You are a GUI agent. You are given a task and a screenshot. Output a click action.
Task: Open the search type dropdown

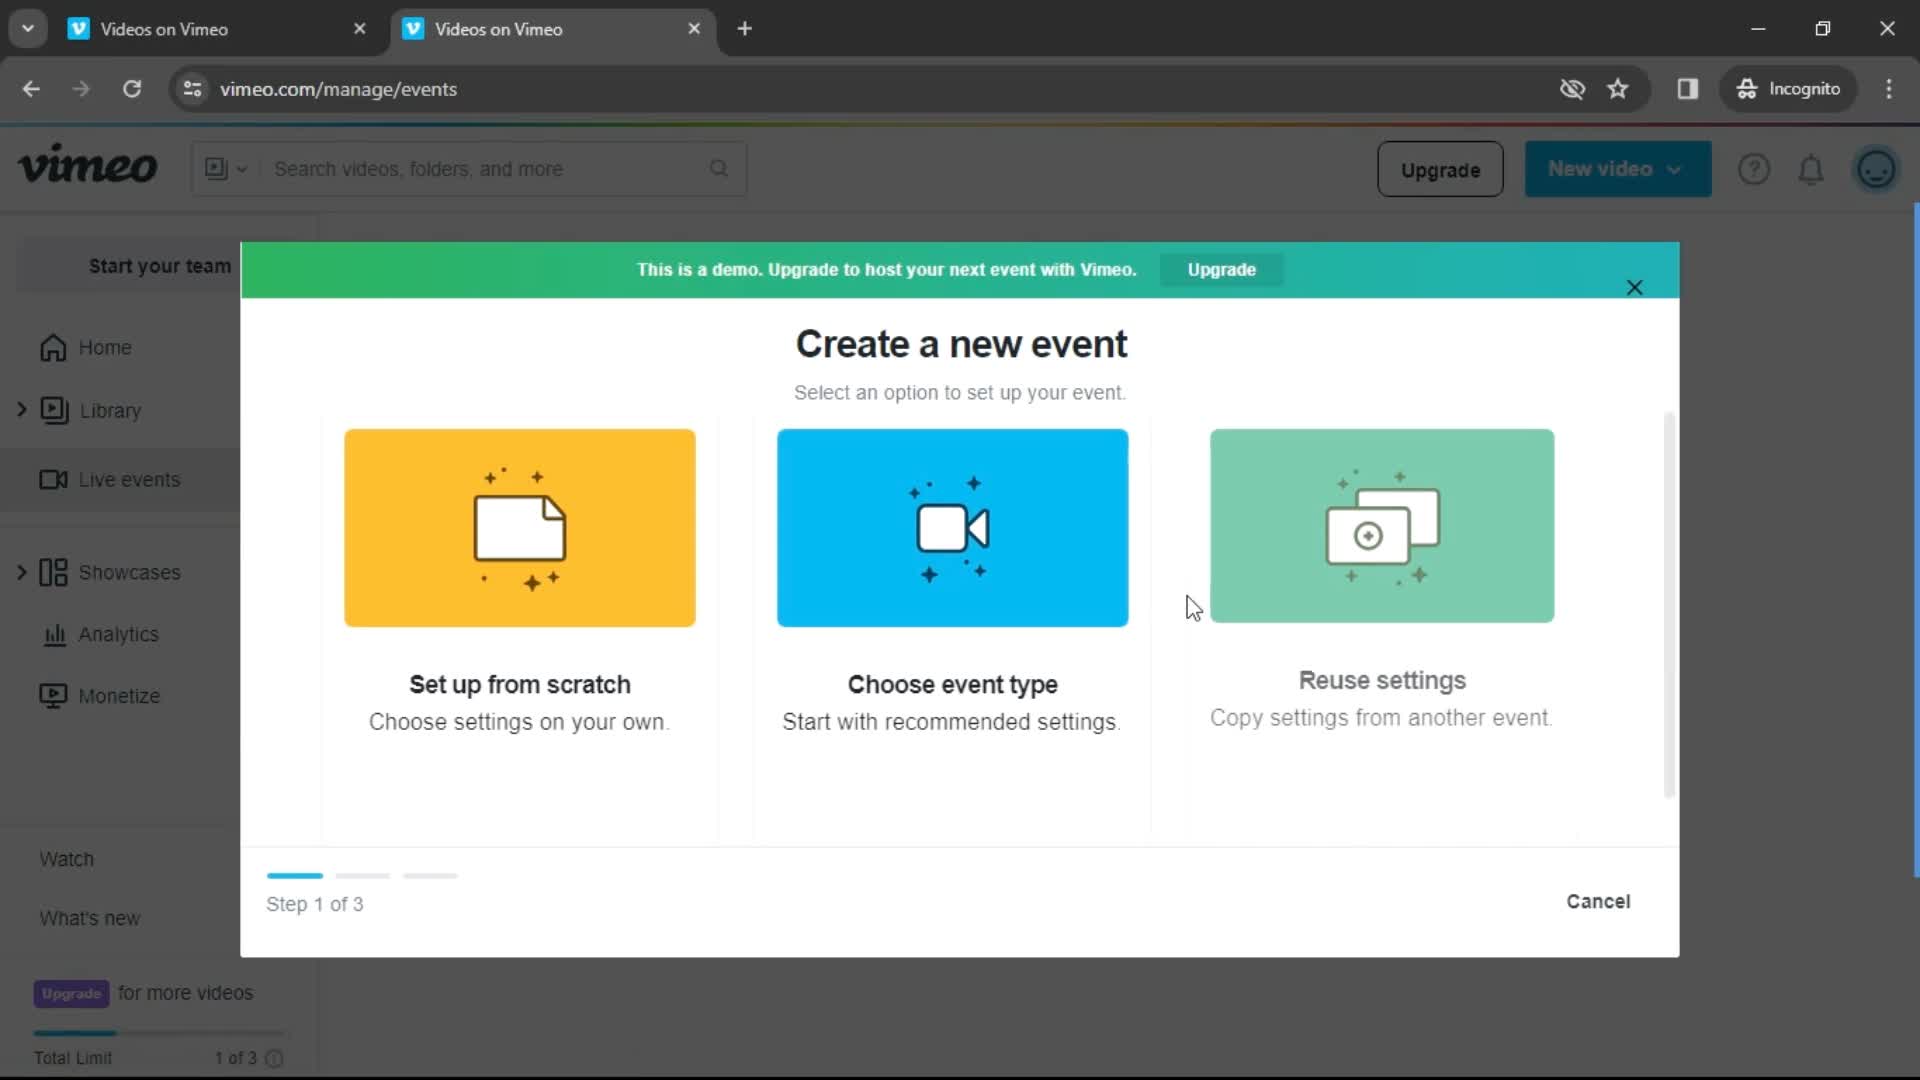[226, 169]
